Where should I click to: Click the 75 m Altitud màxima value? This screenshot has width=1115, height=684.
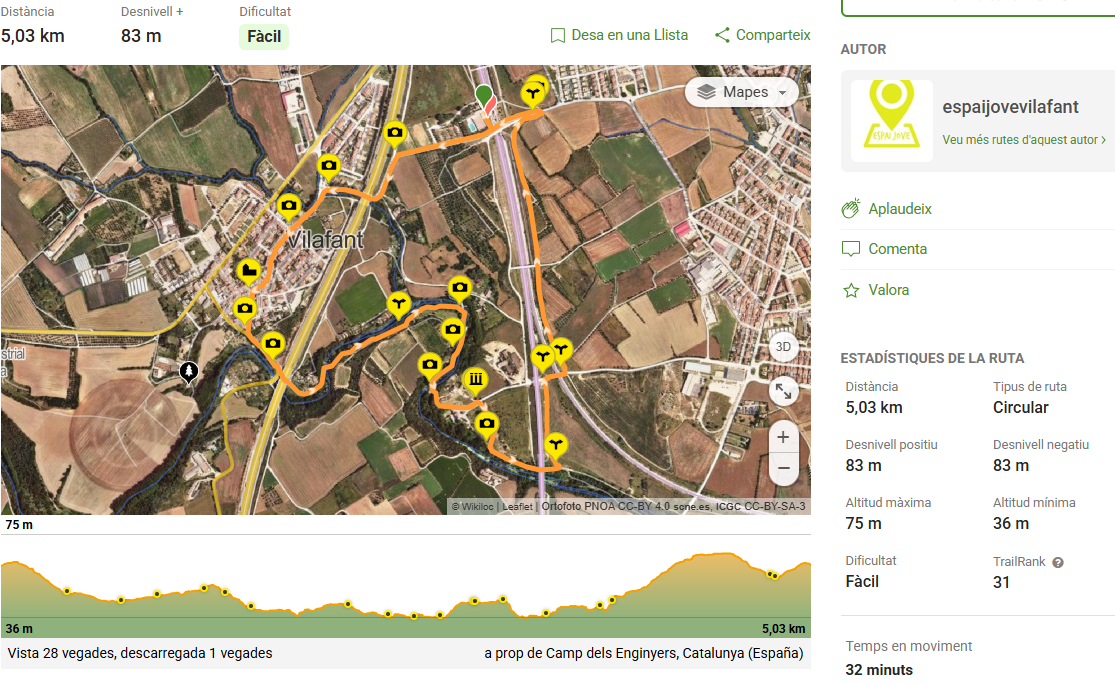pos(863,523)
